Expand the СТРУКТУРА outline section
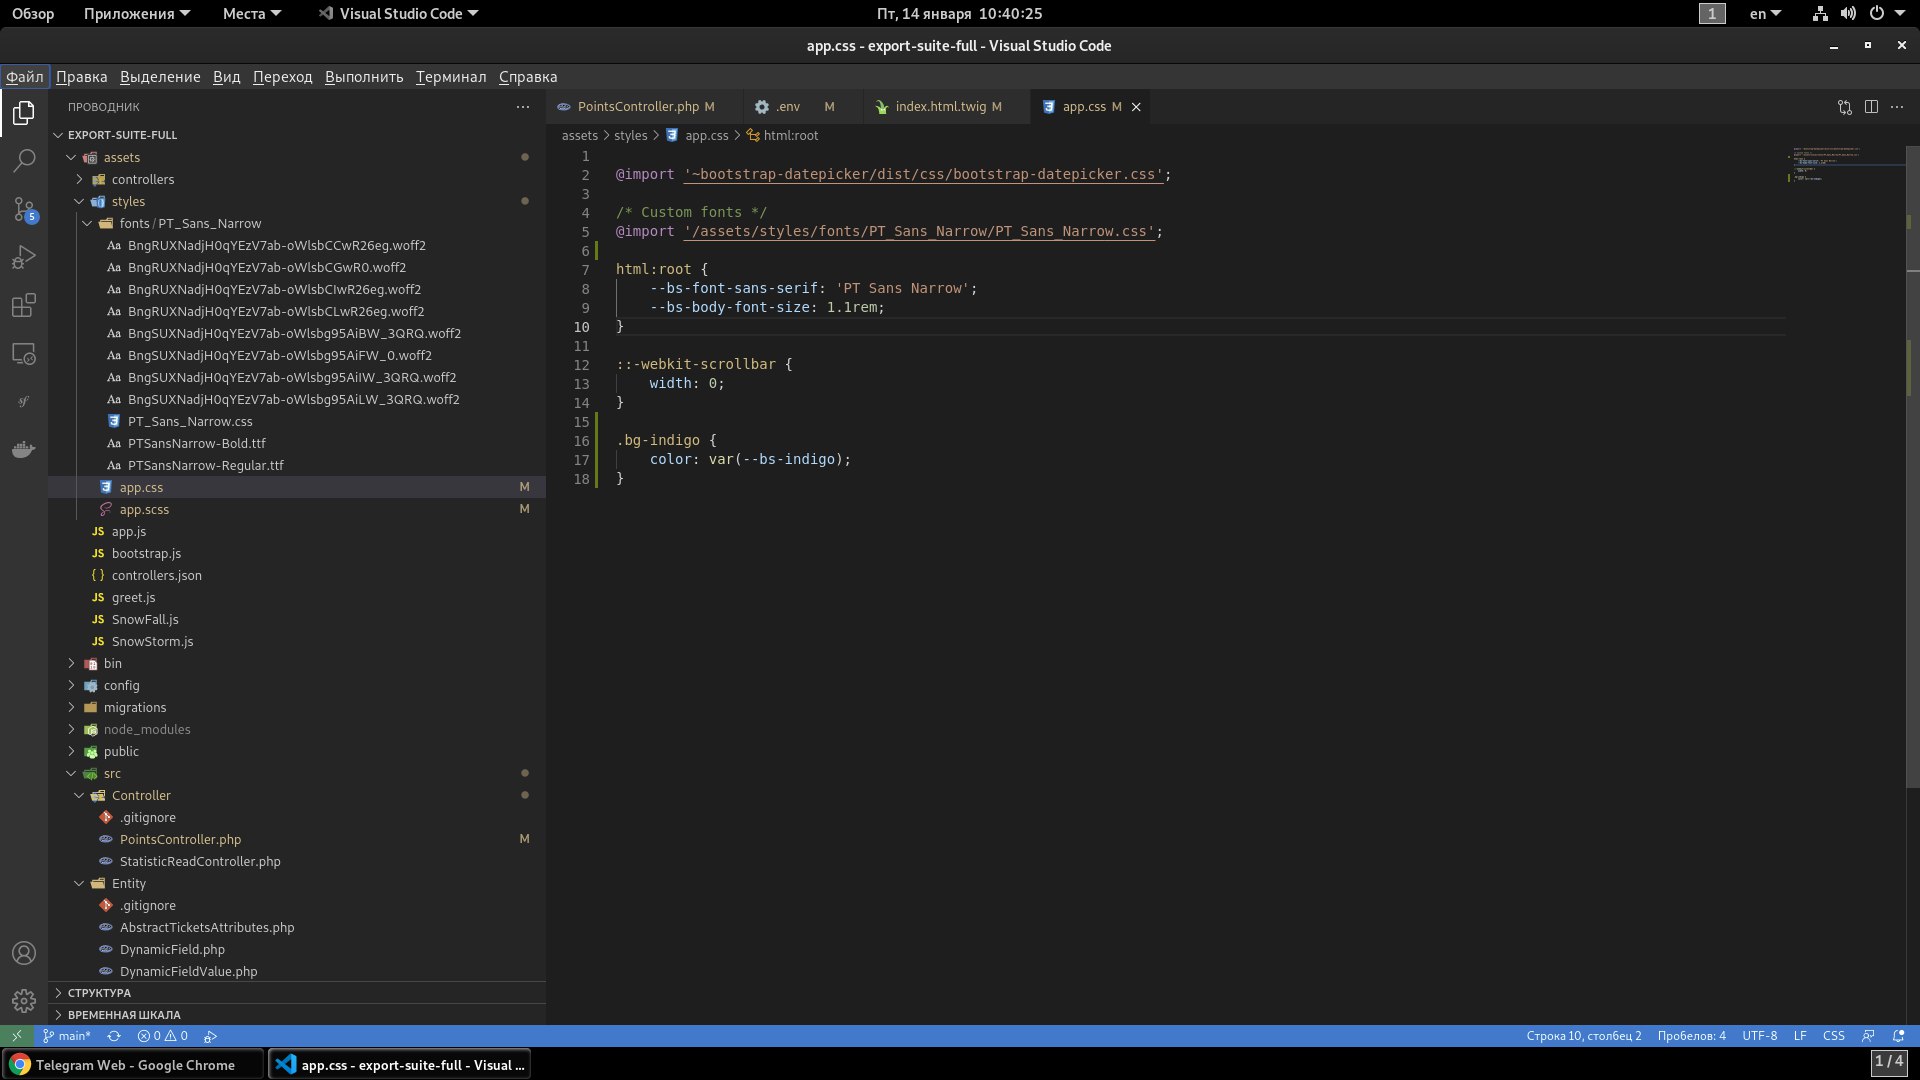The height and width of the screenshot is (1080, 1920). [297, 993]
